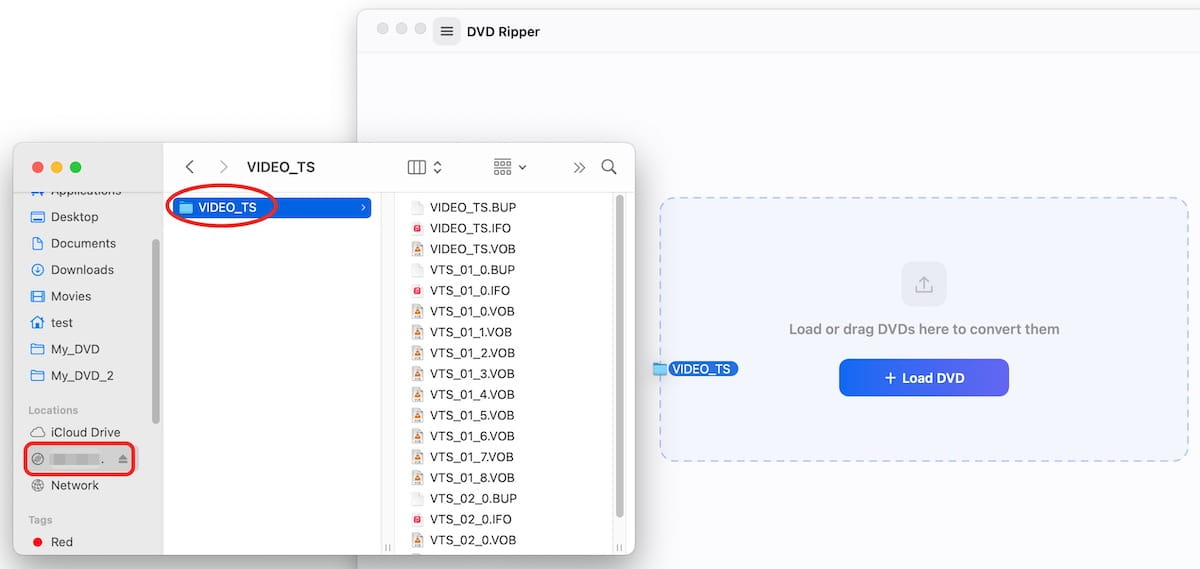Go back in Finder navigation
This screenshot has height=569, width=1200.
(x=190, y=167)
